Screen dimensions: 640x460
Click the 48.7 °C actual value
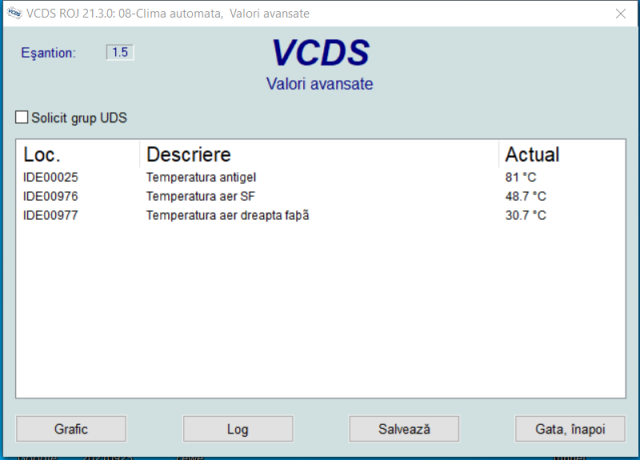[x=526, y=196]
